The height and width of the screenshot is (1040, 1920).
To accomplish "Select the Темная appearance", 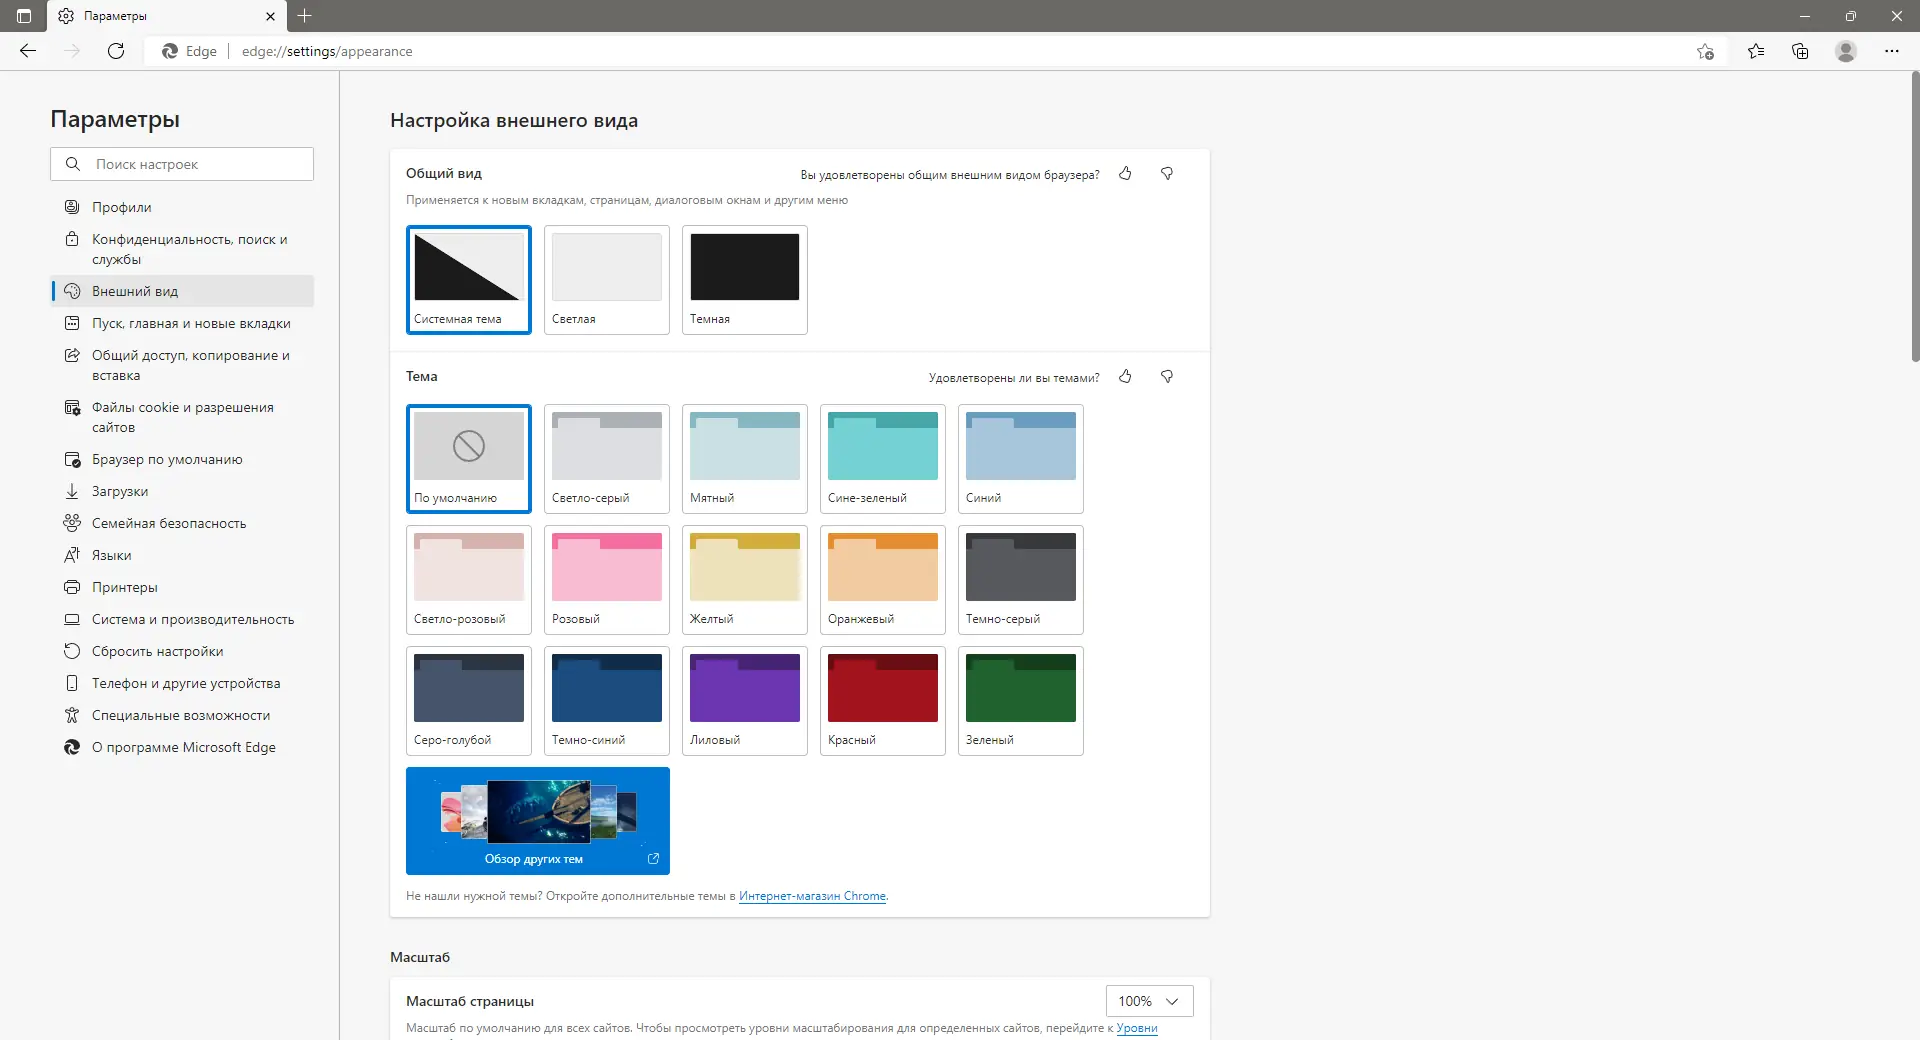I will click(744, 280).
